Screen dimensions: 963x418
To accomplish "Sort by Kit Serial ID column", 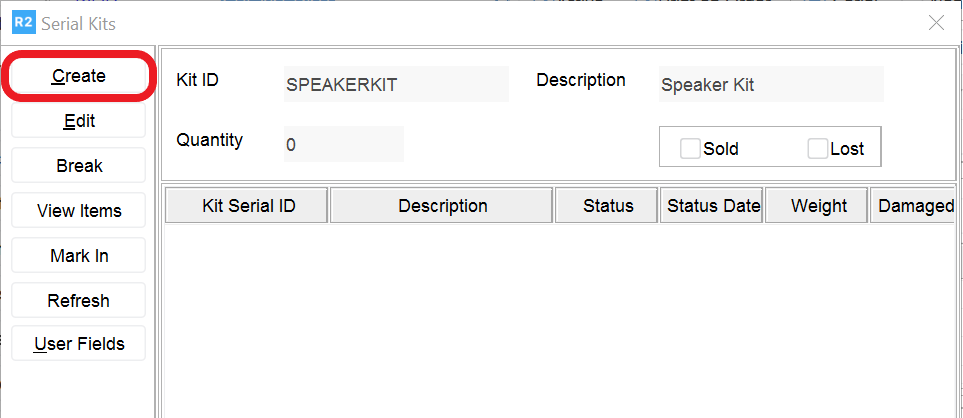I will [248, 206].
